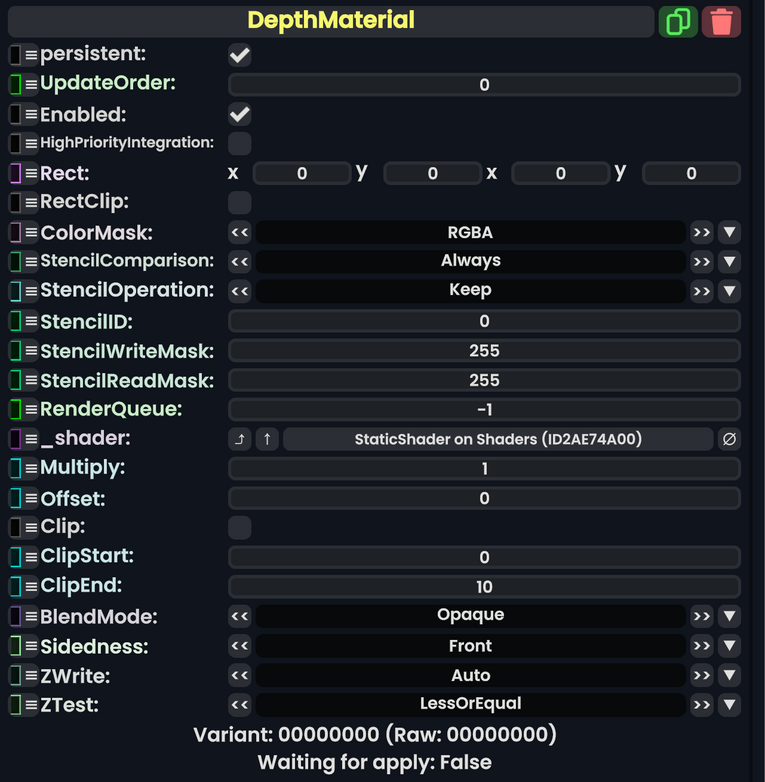Clear the _shader reference with null button
This screenshot has height=782, width=765.
point(729,439)
